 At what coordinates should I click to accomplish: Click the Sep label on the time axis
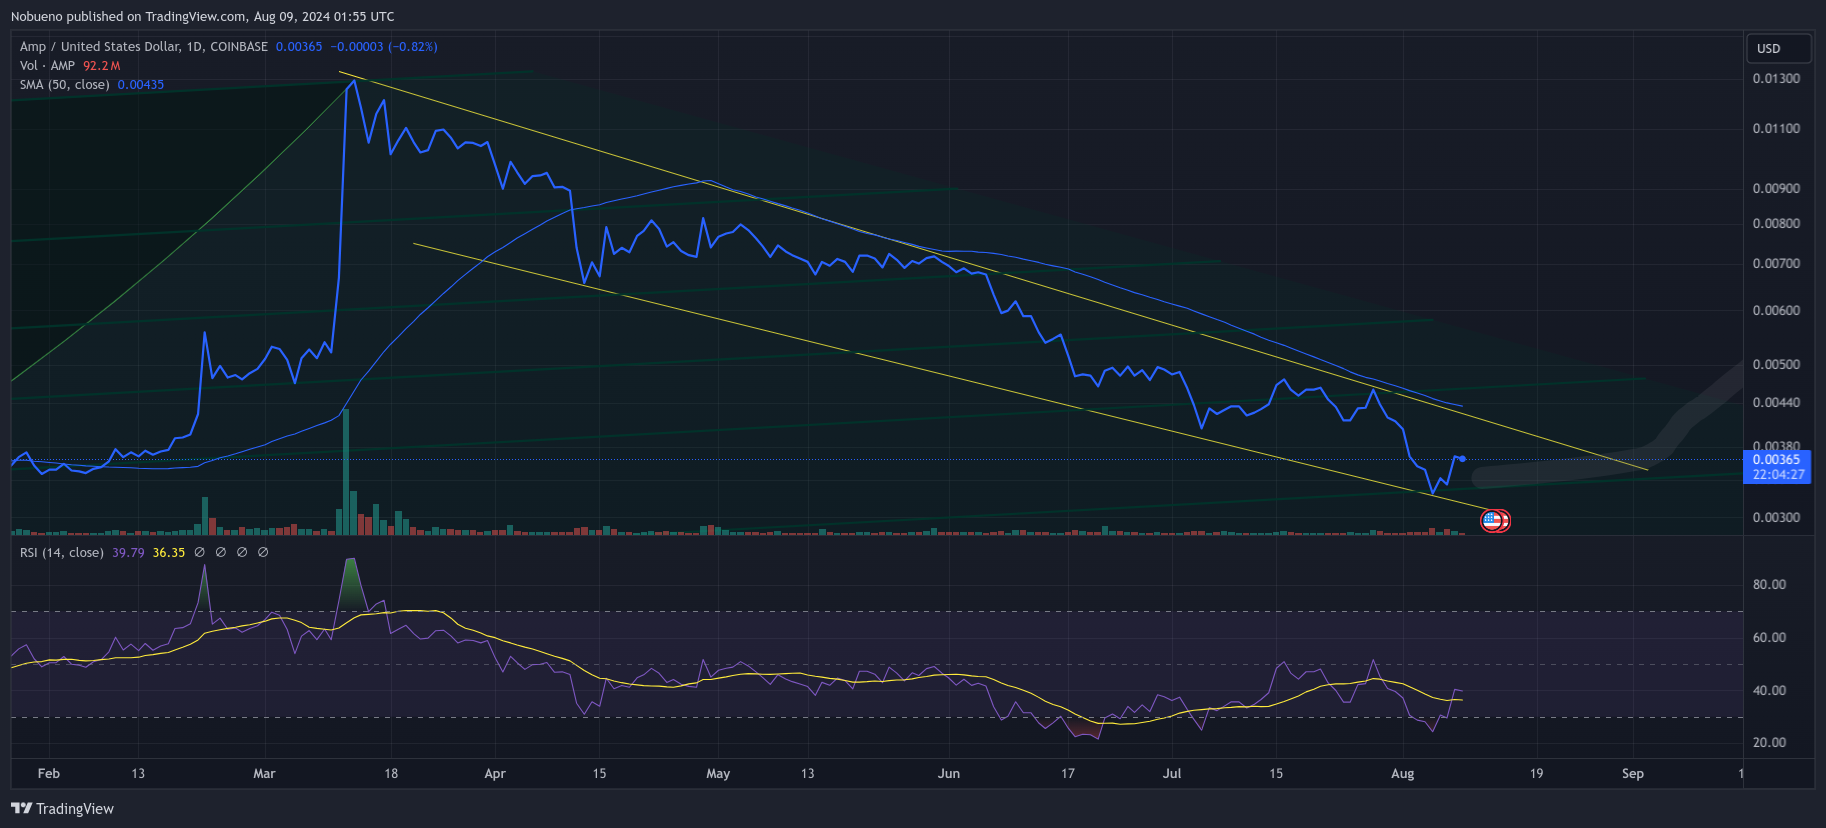(x=1633, y=773)
